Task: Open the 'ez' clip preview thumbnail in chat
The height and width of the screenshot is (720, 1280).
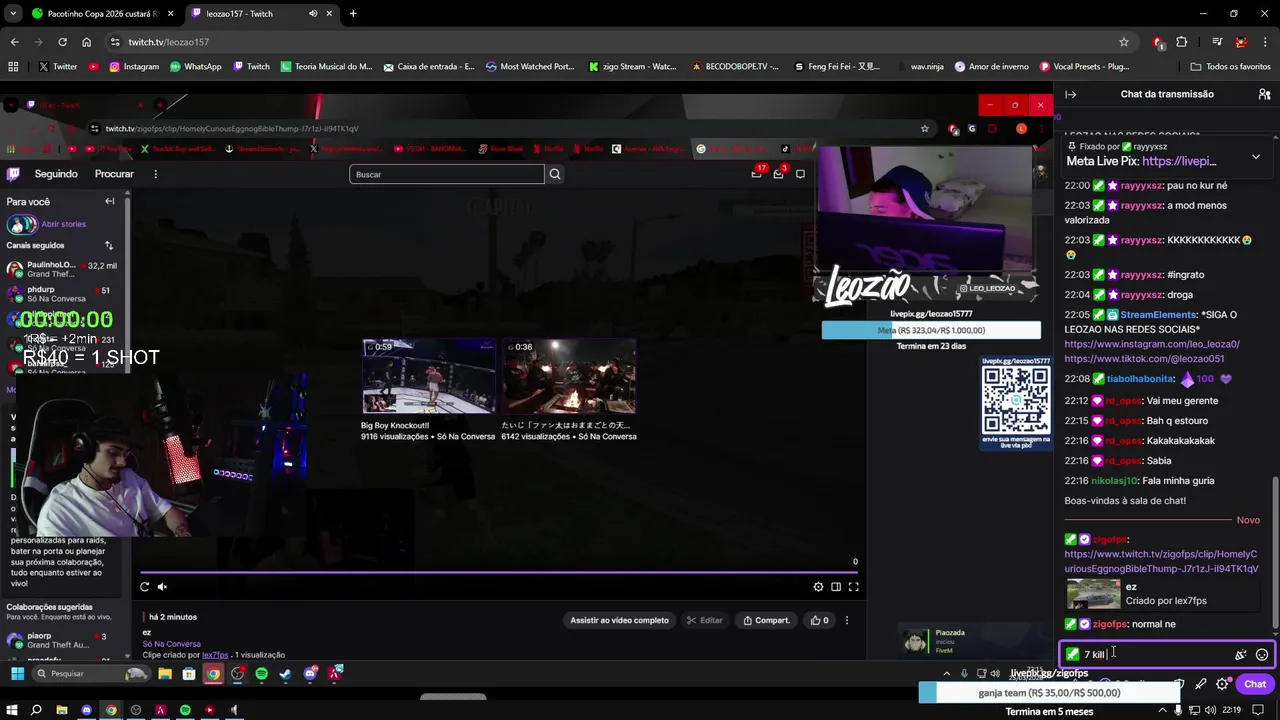Action: [x=1093, y=594]
